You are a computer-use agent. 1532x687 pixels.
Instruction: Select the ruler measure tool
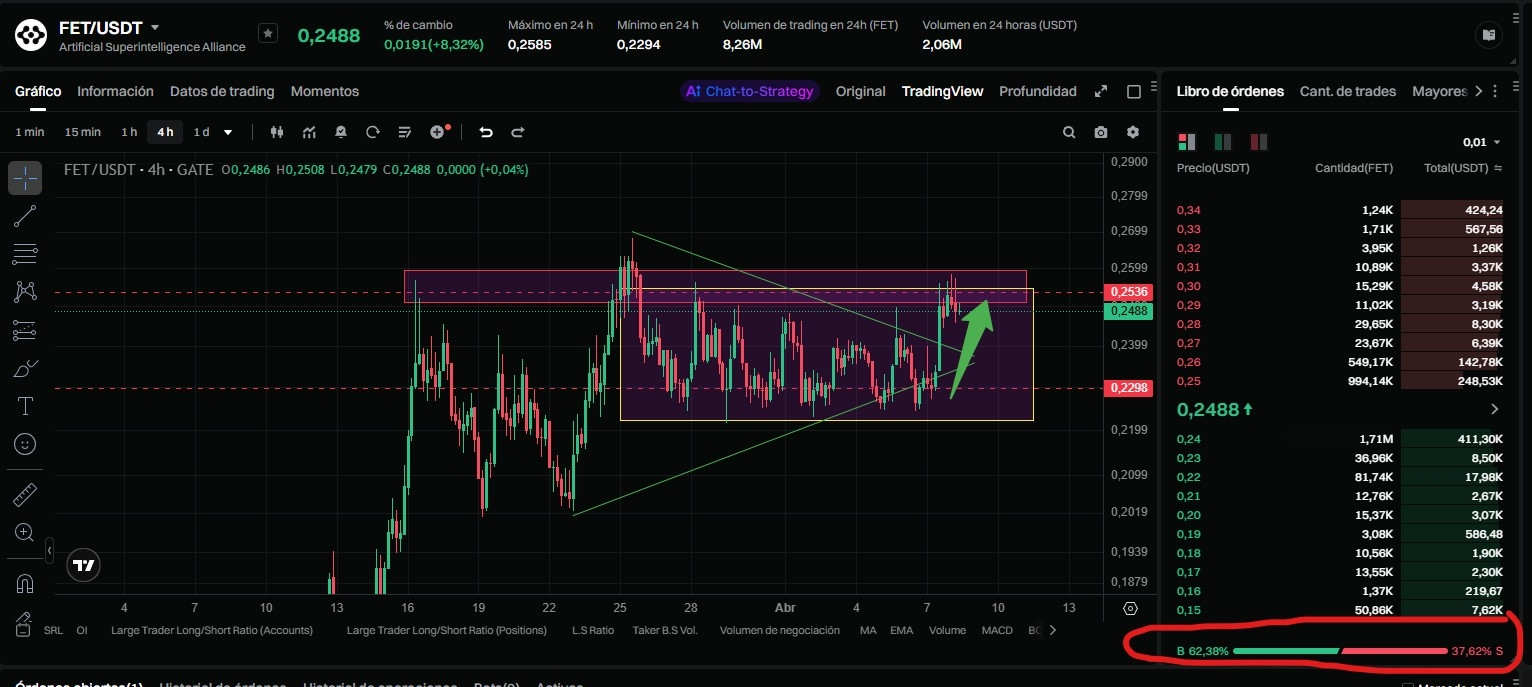25,495
